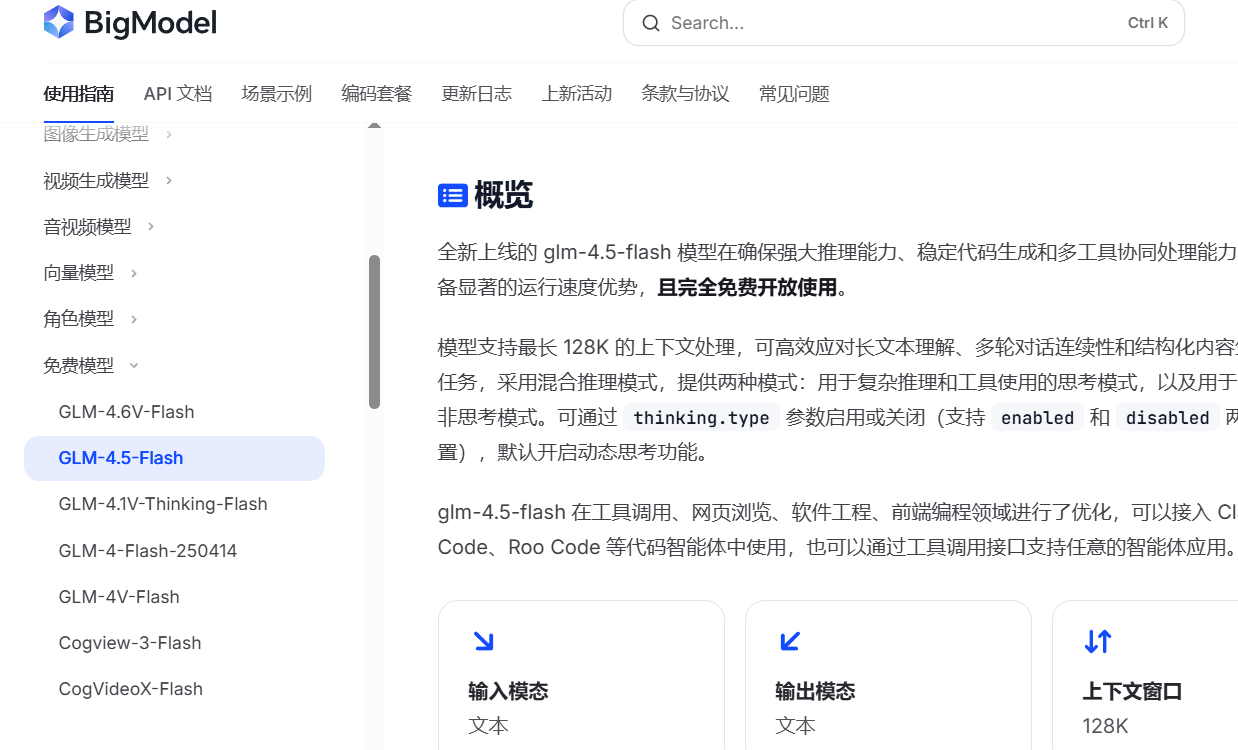
Task: Click the BigModel wordmark text
Action: 151,23
